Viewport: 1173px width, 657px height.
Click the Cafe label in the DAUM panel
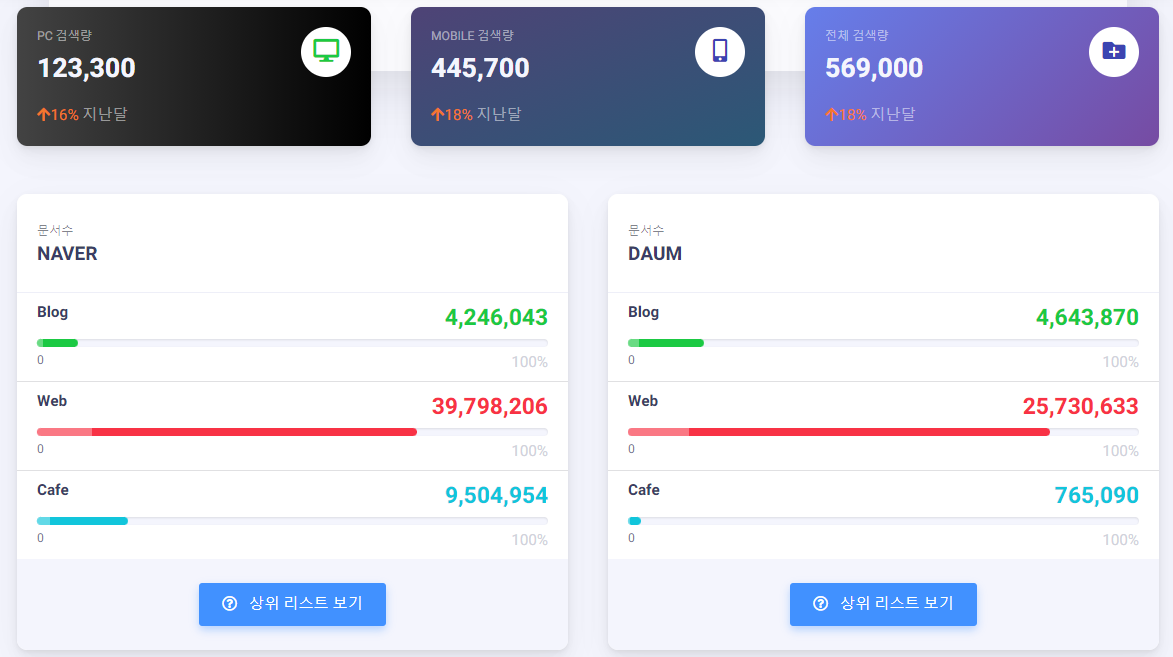(x=643, y=490)
